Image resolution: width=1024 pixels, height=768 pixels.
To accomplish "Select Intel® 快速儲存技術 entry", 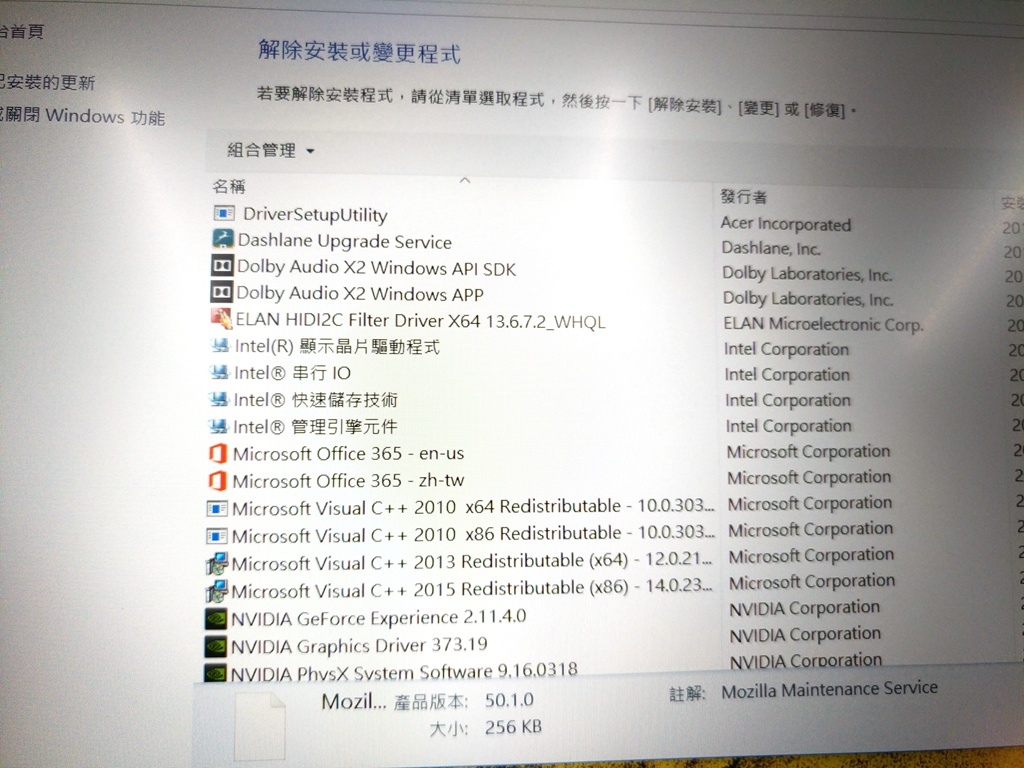I will click(315, 400).
